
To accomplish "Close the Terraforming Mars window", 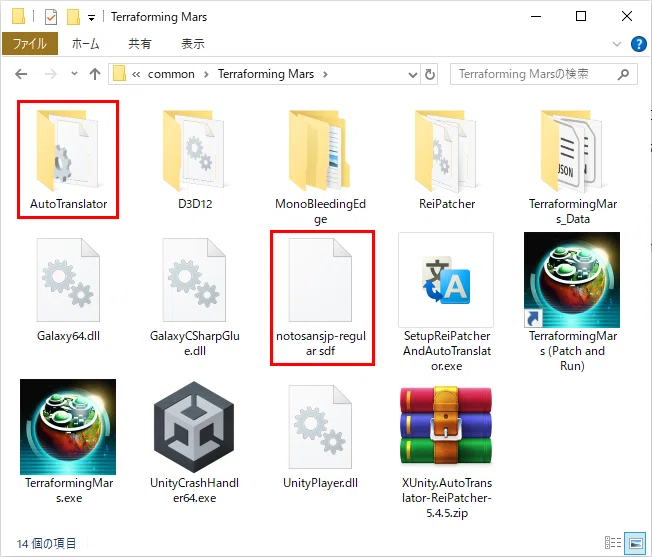I will point(627,17).
